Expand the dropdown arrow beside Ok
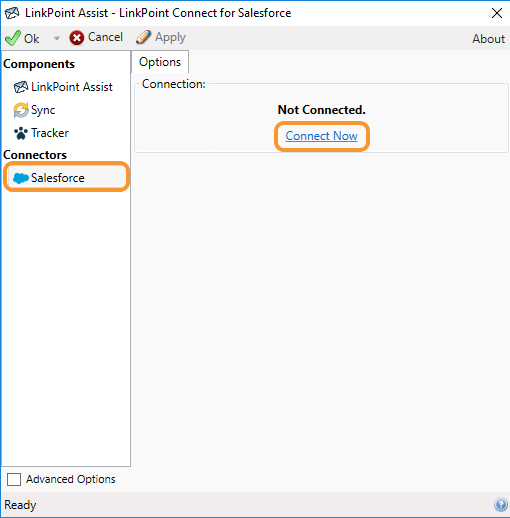510x518 pixels. click(57, 38)
